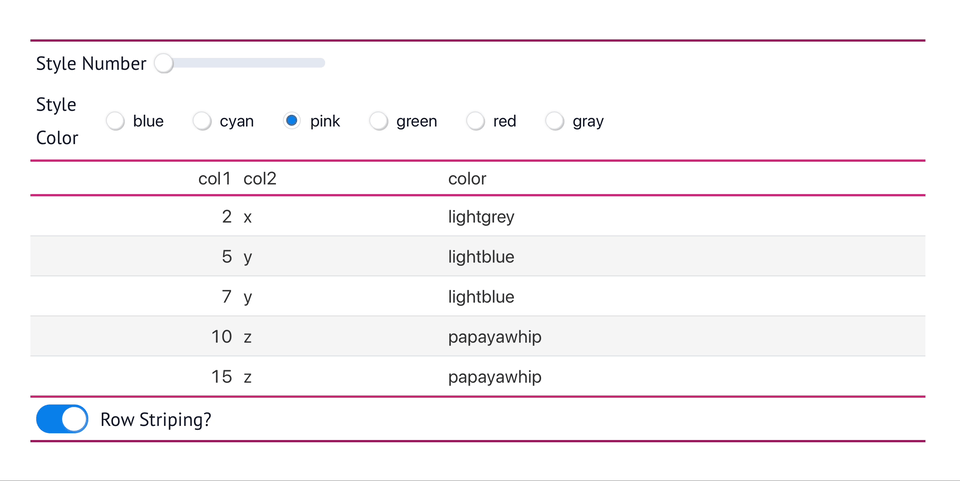The height and width of the screenshot is (481, 960).
Task: Click right end of Style Number slider track
Action: (x=322, y=64)
